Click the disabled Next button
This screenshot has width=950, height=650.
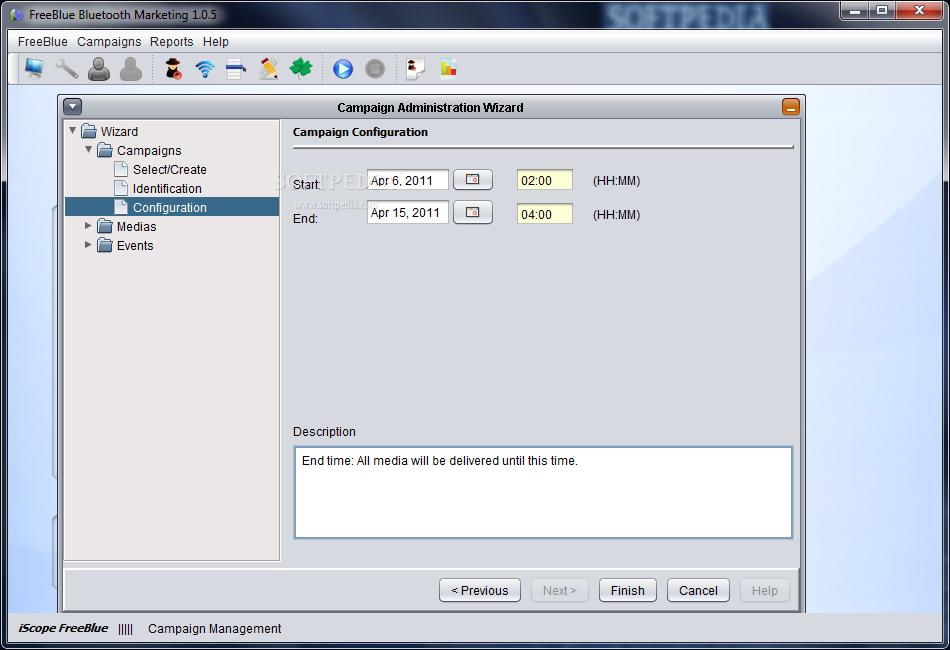click(x=560, y=590)
